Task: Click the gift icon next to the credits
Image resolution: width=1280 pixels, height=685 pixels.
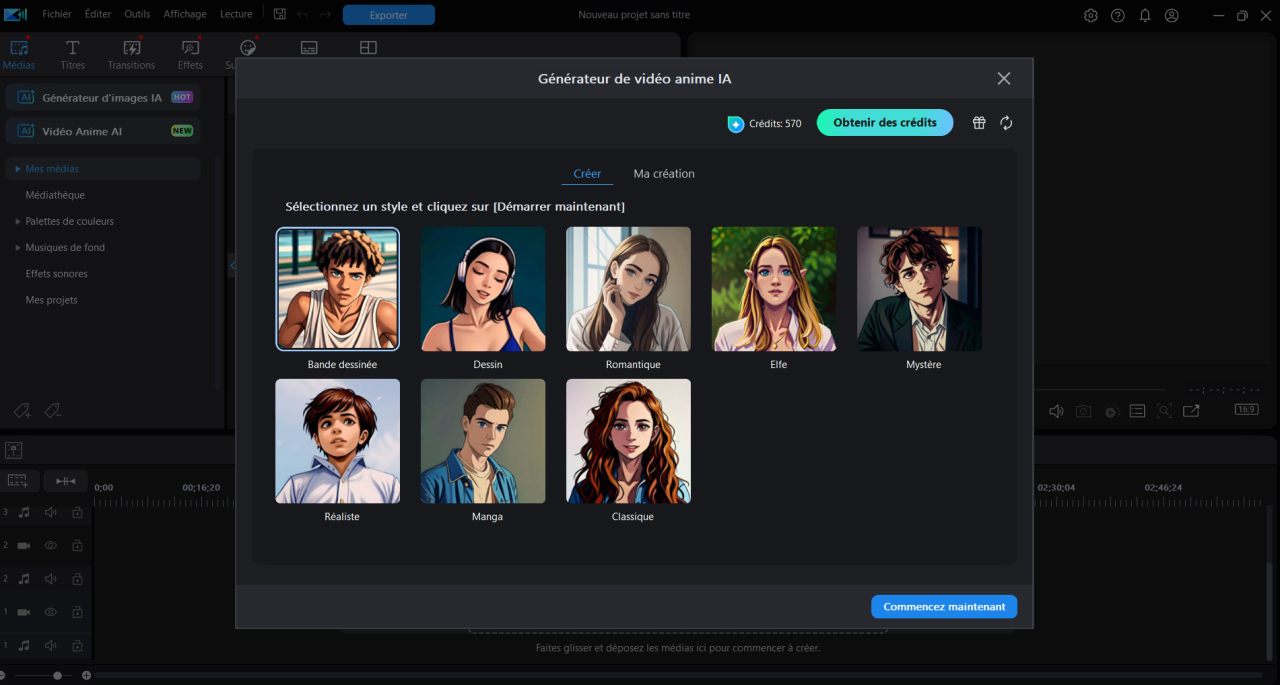Action: click(978, 122)
